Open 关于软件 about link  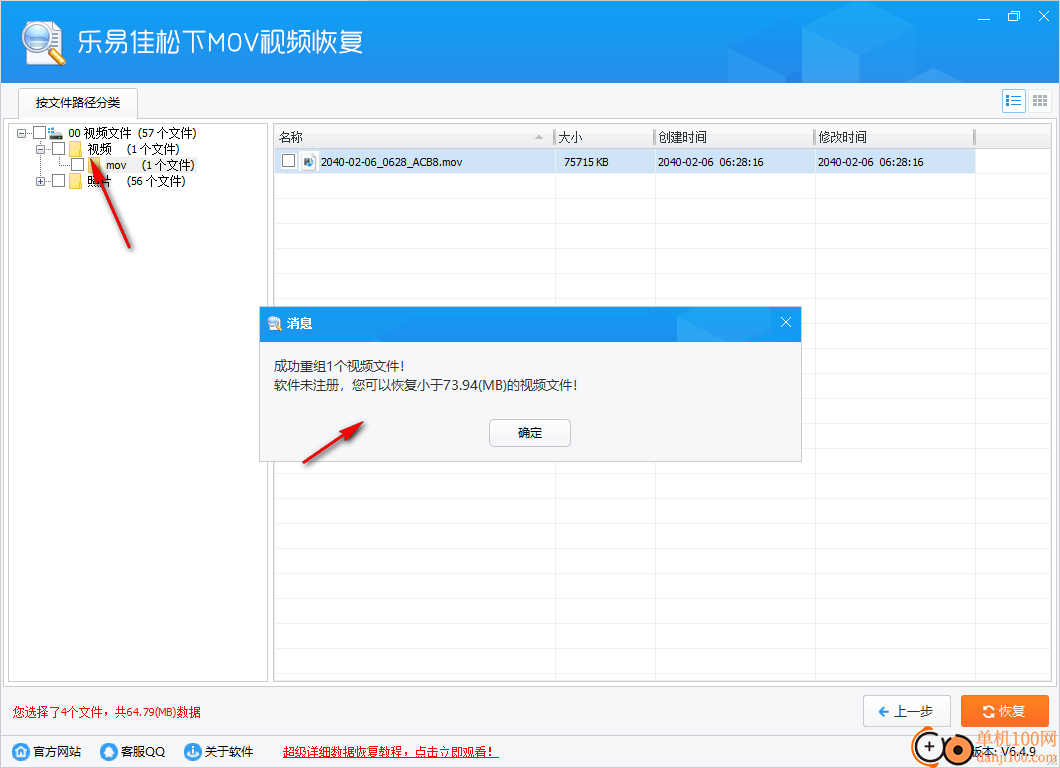pos(229,752)
